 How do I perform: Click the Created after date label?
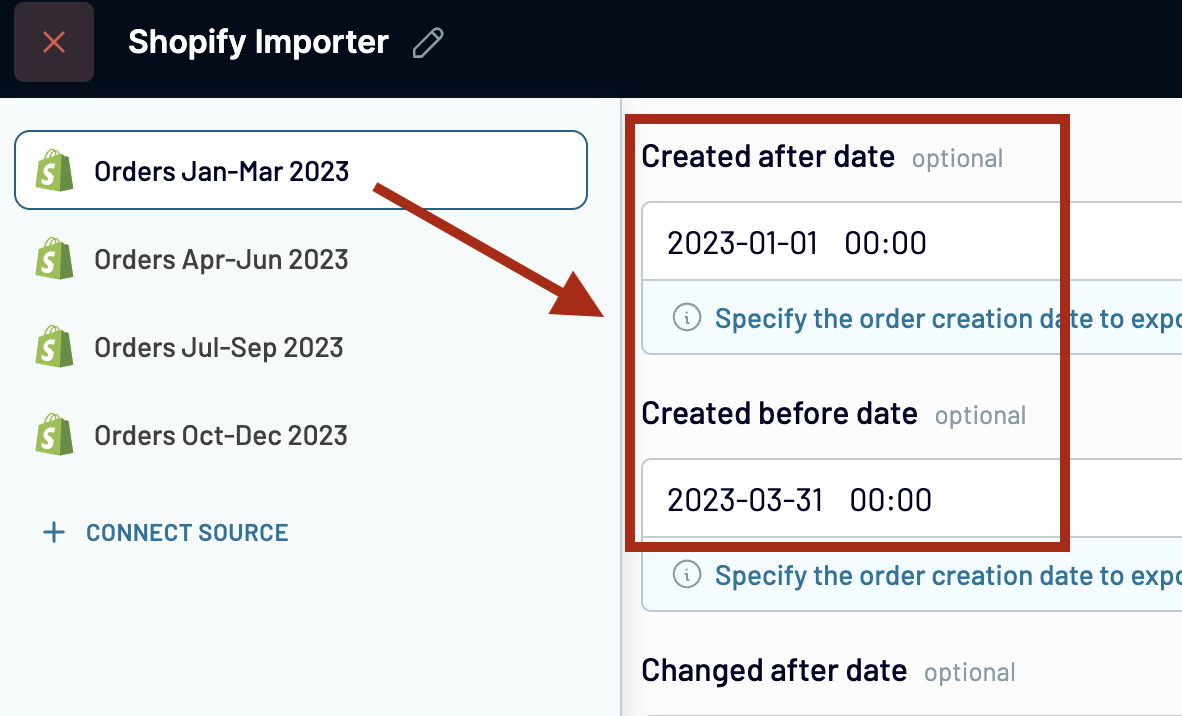768,156
